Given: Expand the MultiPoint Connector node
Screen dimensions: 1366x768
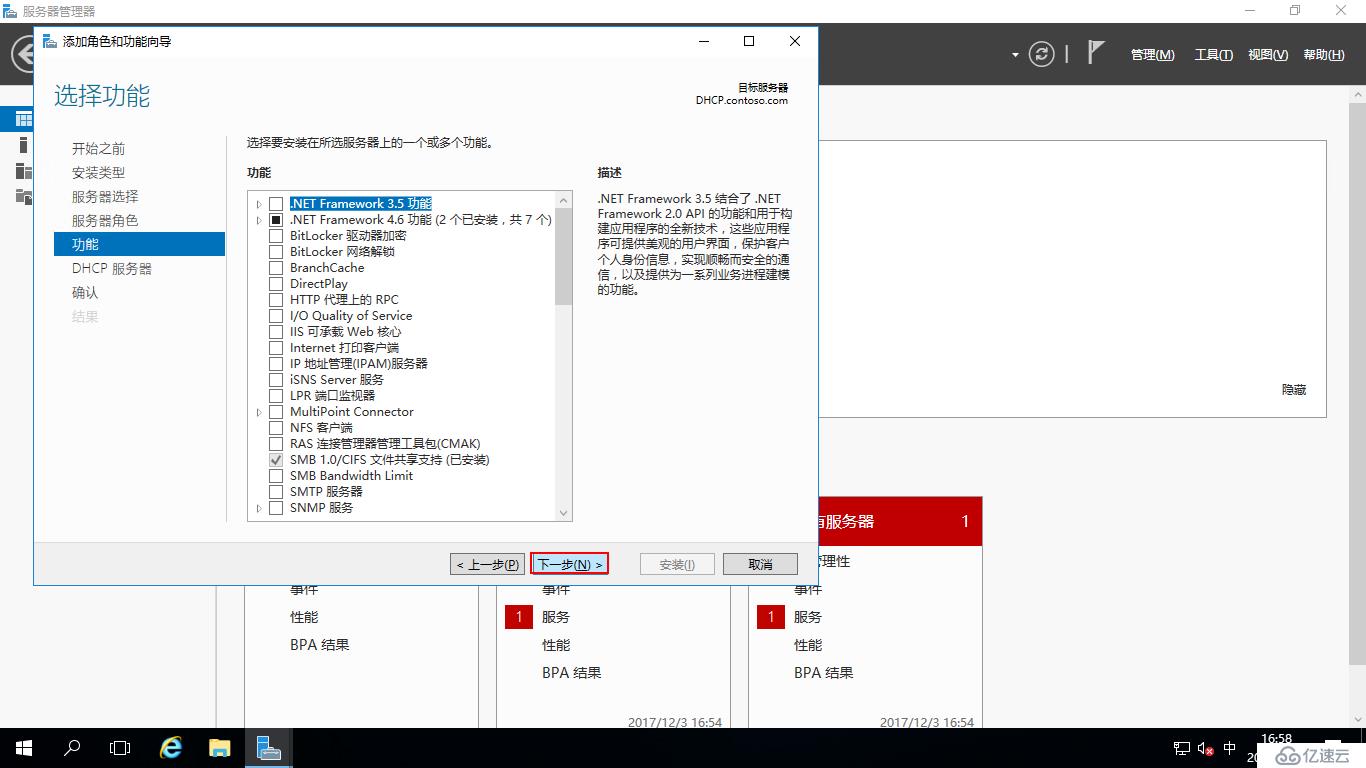Looking at the screenshot, I should click(259, 412).
